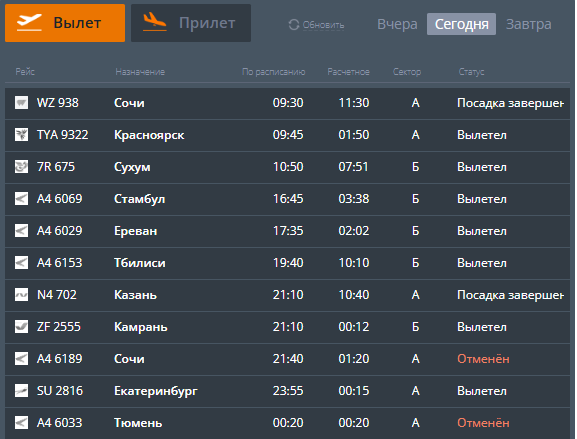Click the cancelled Тюмень flight A4 6033 status

pyautogui.click(x=483, y=423)
